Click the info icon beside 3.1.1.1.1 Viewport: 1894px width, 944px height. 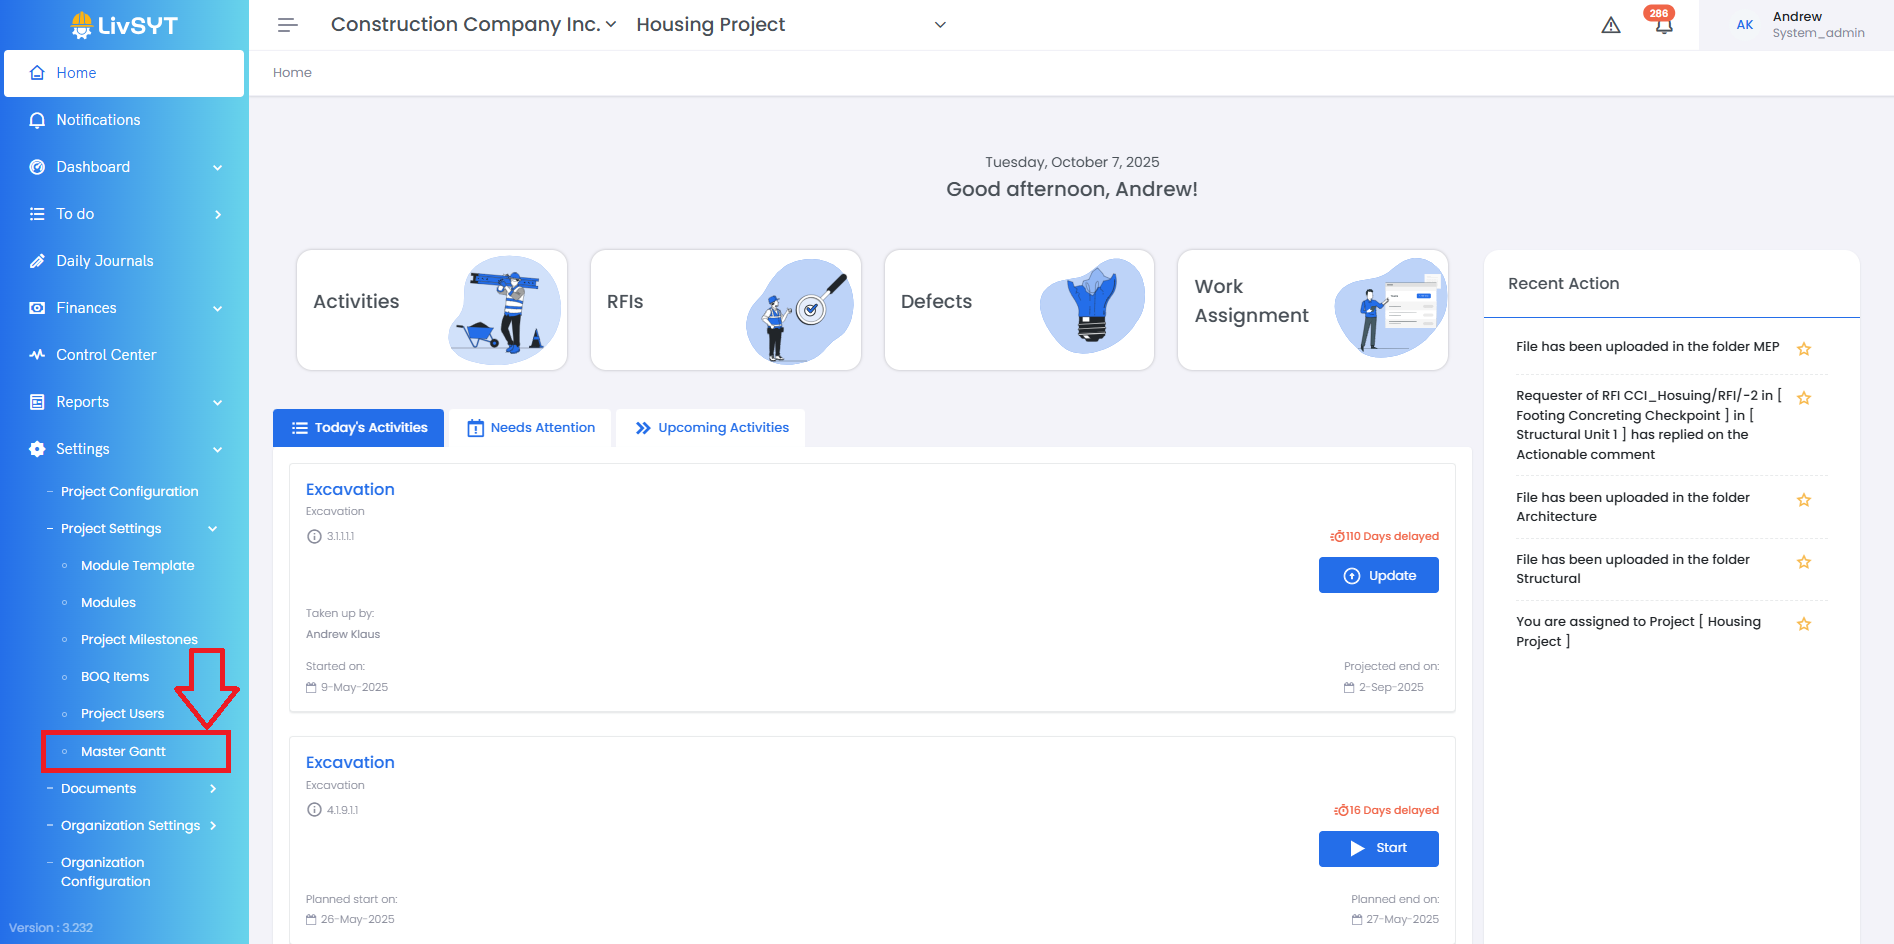pos(314,537)
